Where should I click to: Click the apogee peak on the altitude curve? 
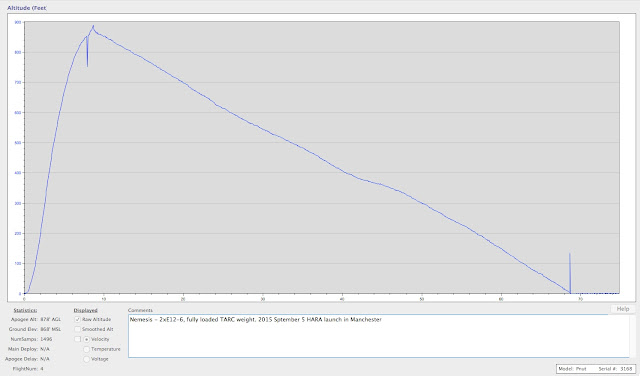tap(93, 26)
